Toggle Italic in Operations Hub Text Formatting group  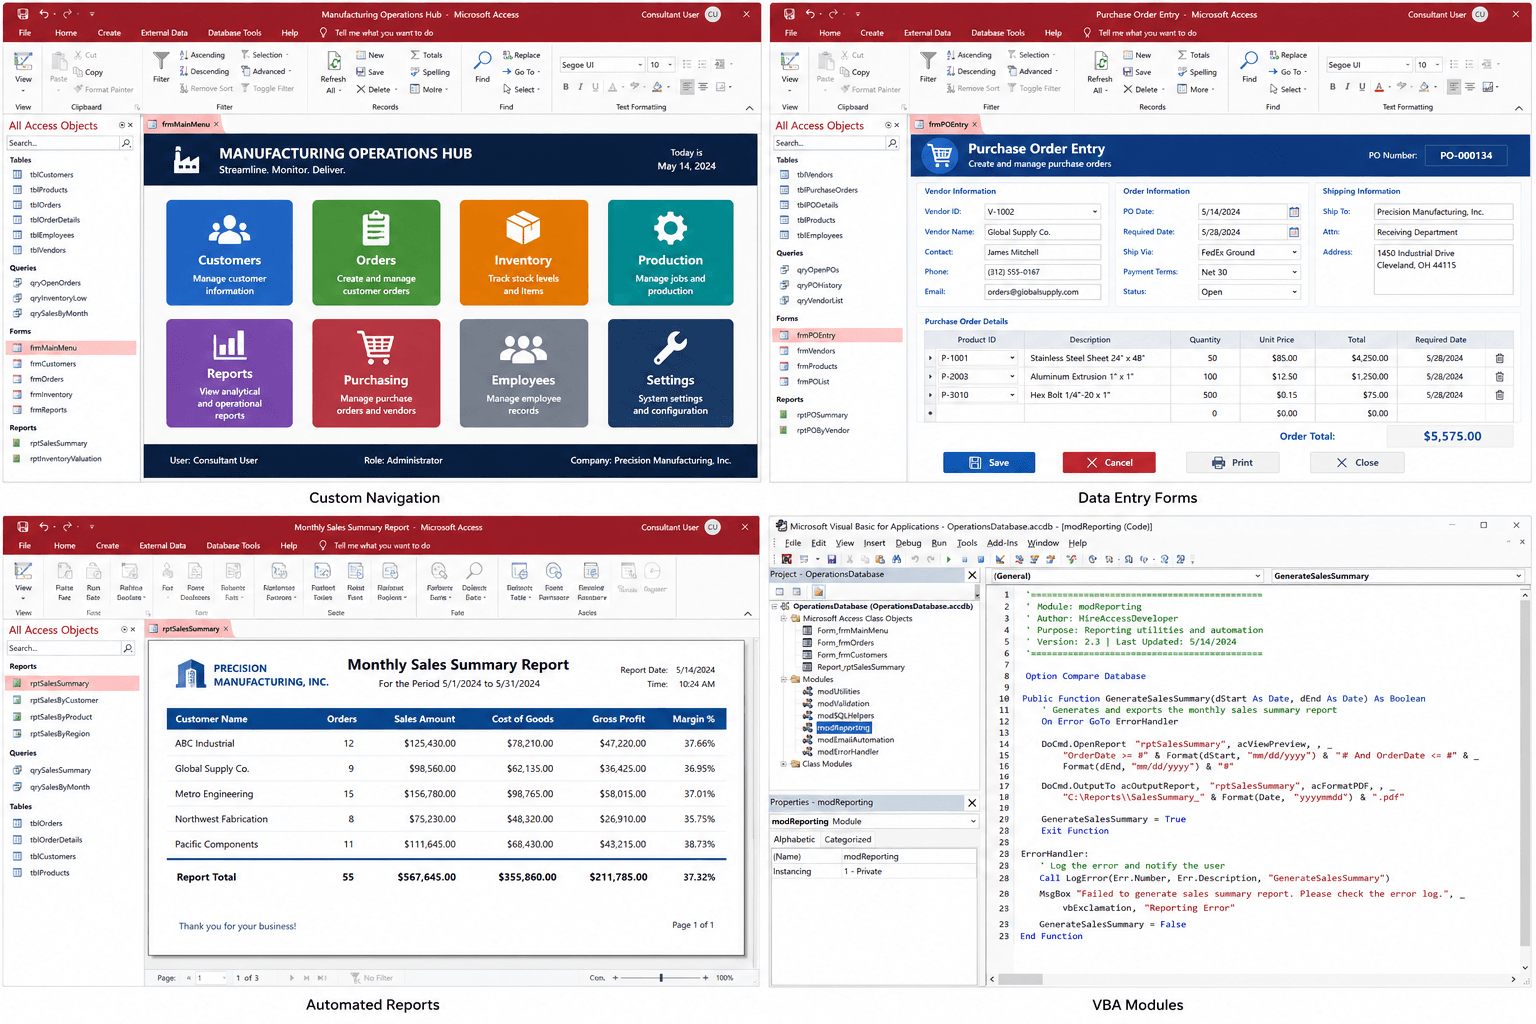[581, 87]
